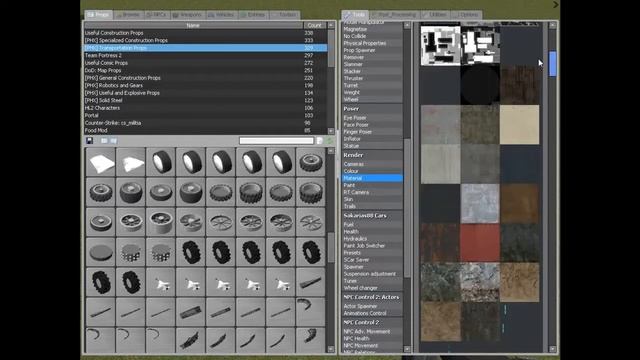This screenshot has height=360, width=640.
Task: Click the tools list scroll-up arrow
Action: point(407,25)
